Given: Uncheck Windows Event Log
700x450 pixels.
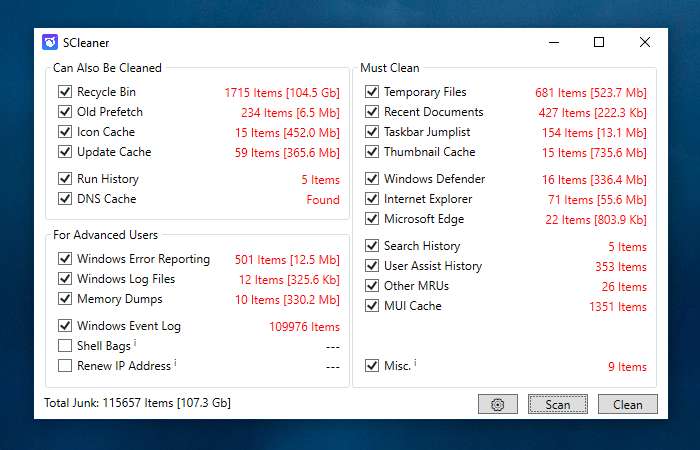Looking at the screenshot, I should [65, 325].
